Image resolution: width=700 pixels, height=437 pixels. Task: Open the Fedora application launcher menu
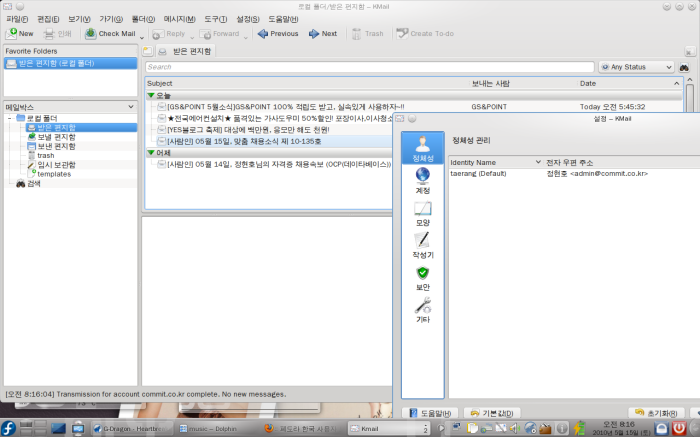[8, 428]
